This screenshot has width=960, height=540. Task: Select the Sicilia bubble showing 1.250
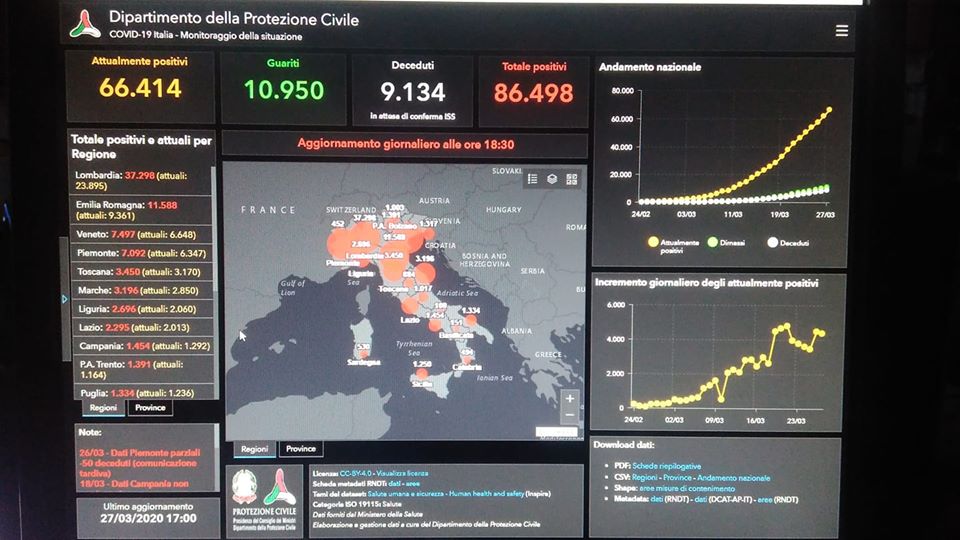click(421, 372)
